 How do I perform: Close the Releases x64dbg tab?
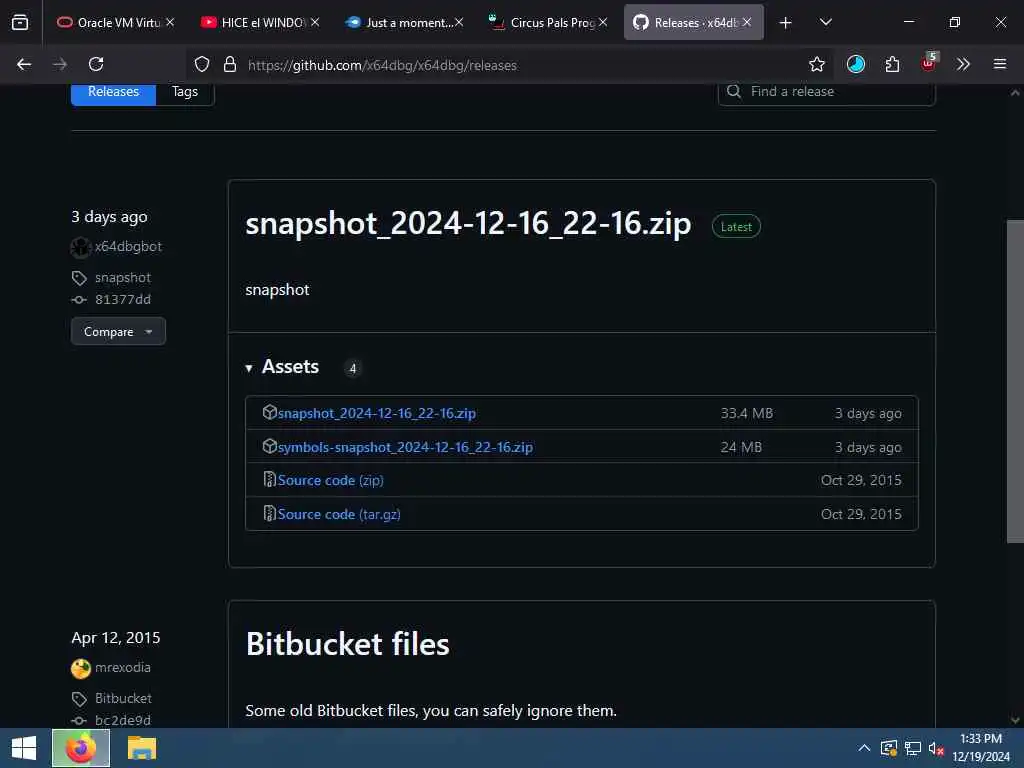(x=746, y=22)
